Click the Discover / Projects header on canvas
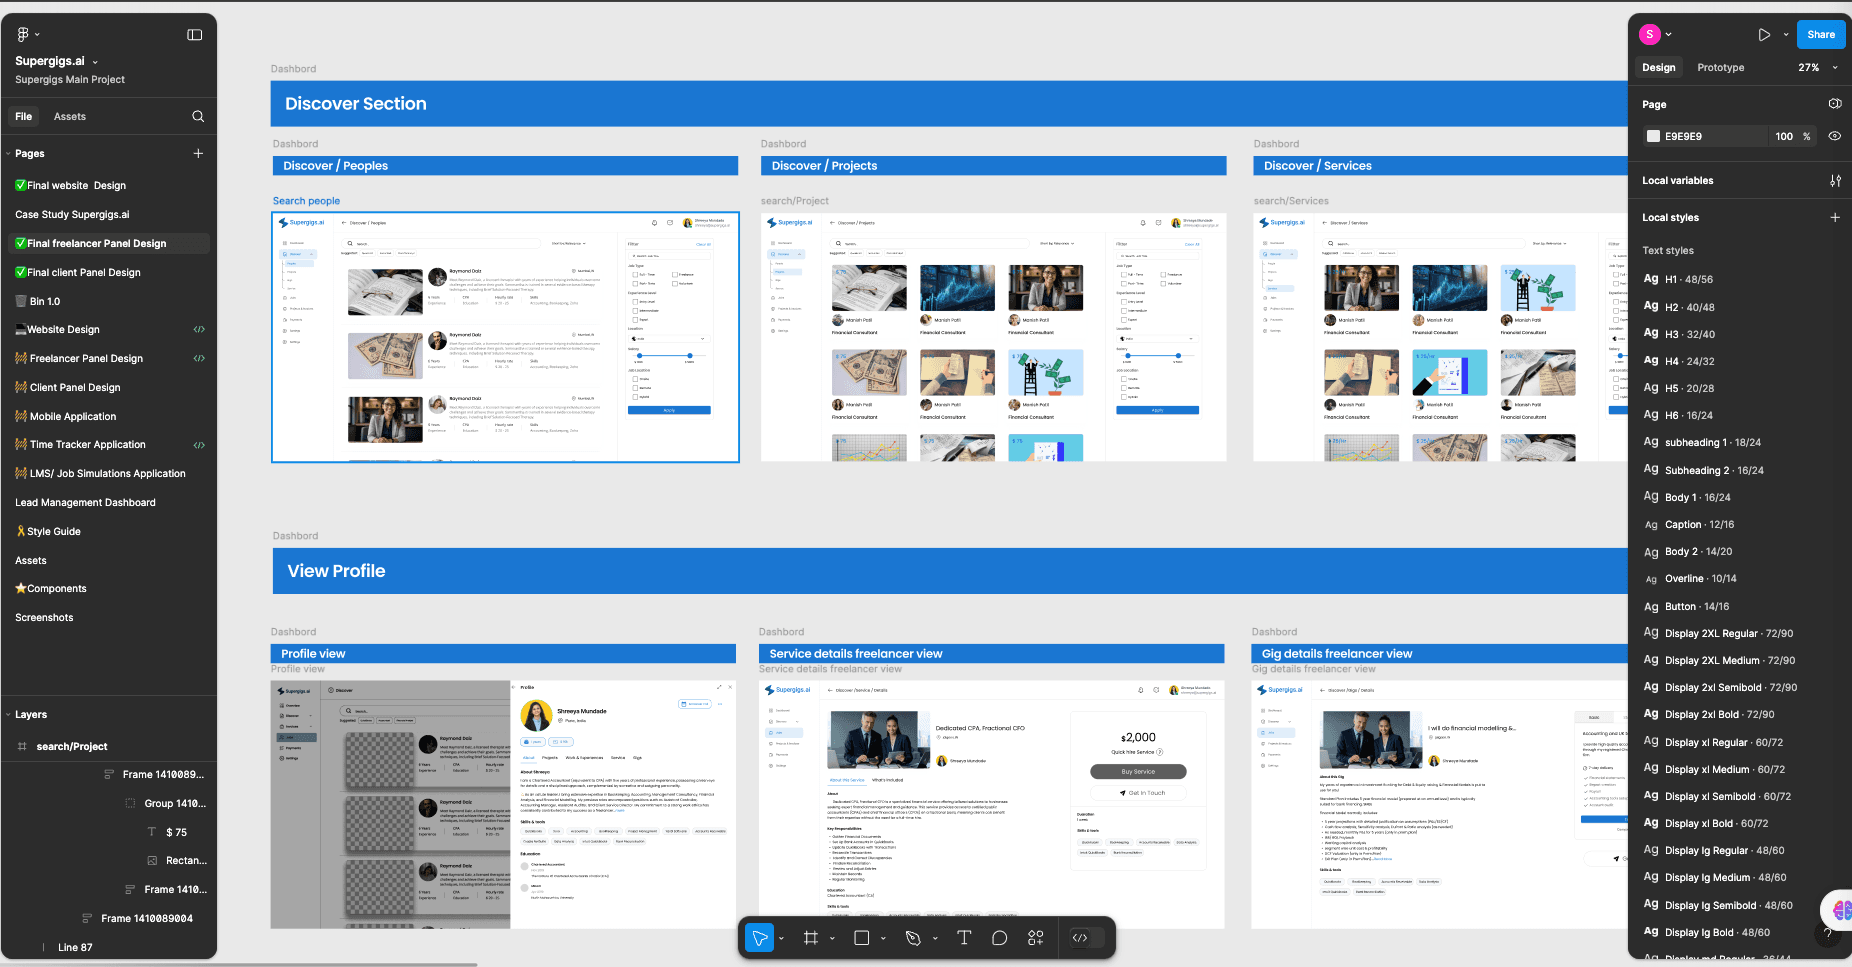Image resolution: width=1852 pixels, height=967 pixels. [993, 166]
